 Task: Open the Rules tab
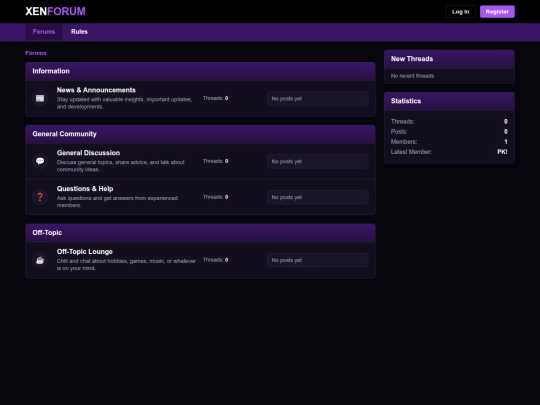(x=79, y=32)
